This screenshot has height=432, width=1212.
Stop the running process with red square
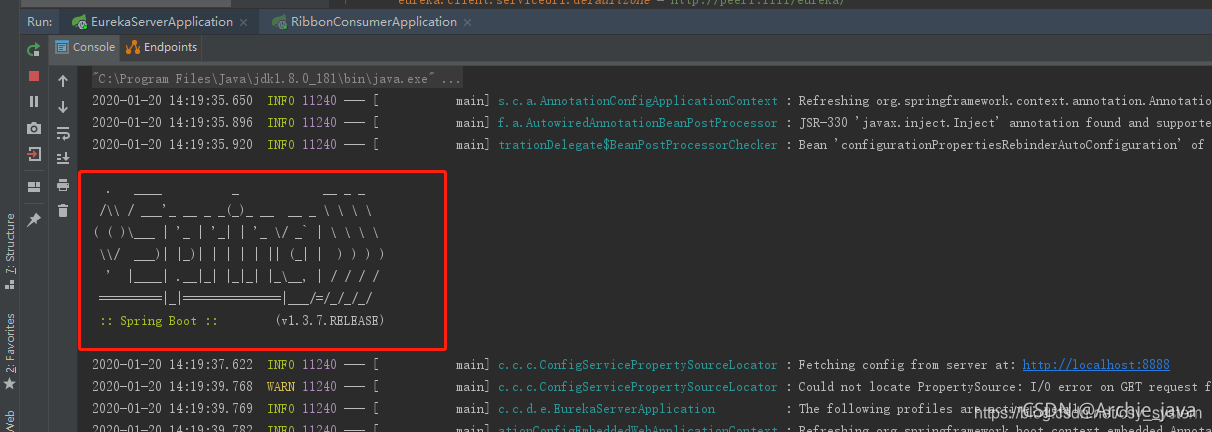(34, 76)
